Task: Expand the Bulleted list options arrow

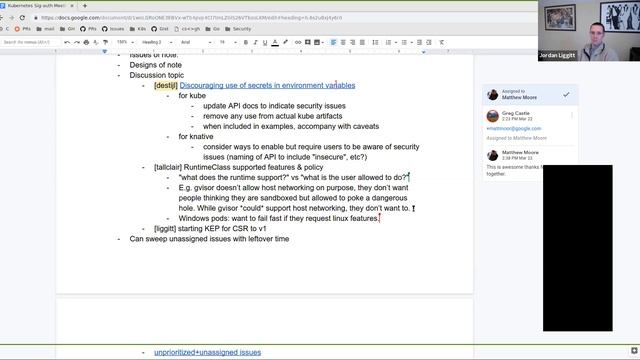Action: [411, 42]
